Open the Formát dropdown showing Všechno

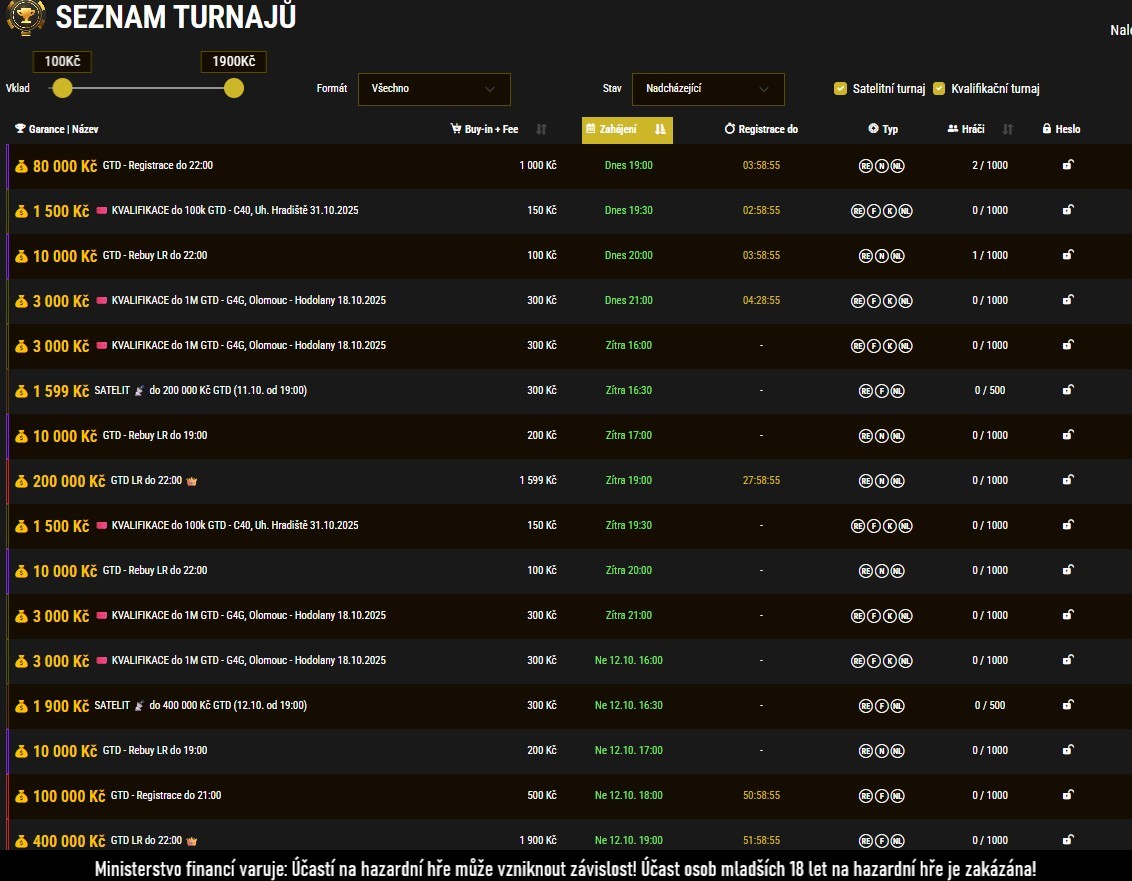point(434,89)
